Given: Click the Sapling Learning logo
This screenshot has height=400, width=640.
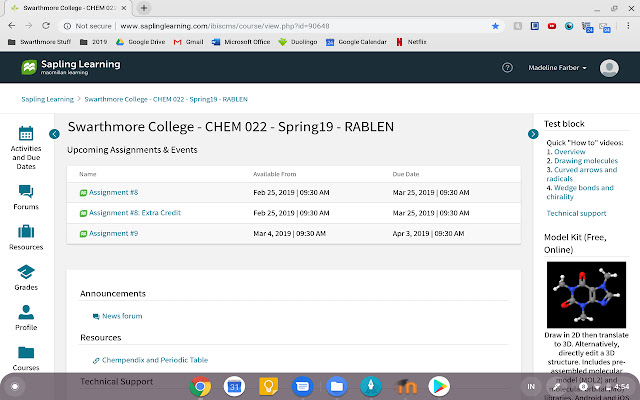Looking at the screenshot, I should 71,67.
